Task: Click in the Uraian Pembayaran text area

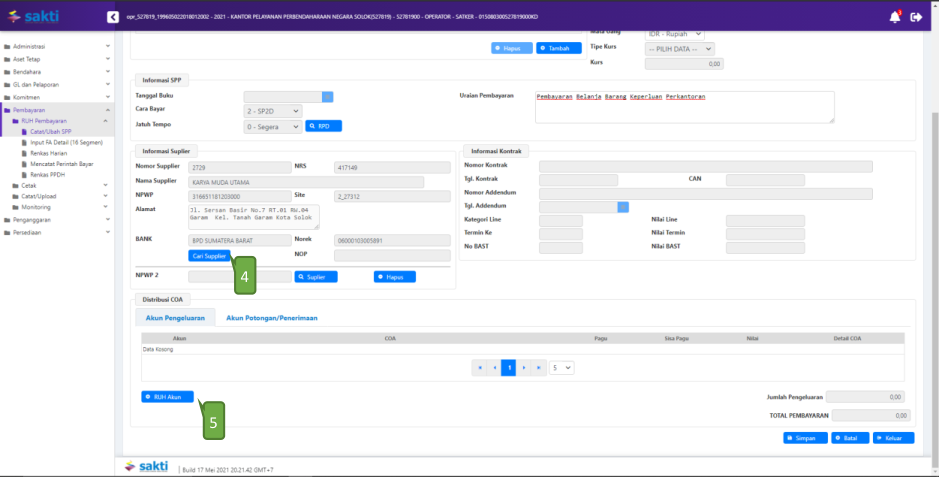Action: point(684,106)
